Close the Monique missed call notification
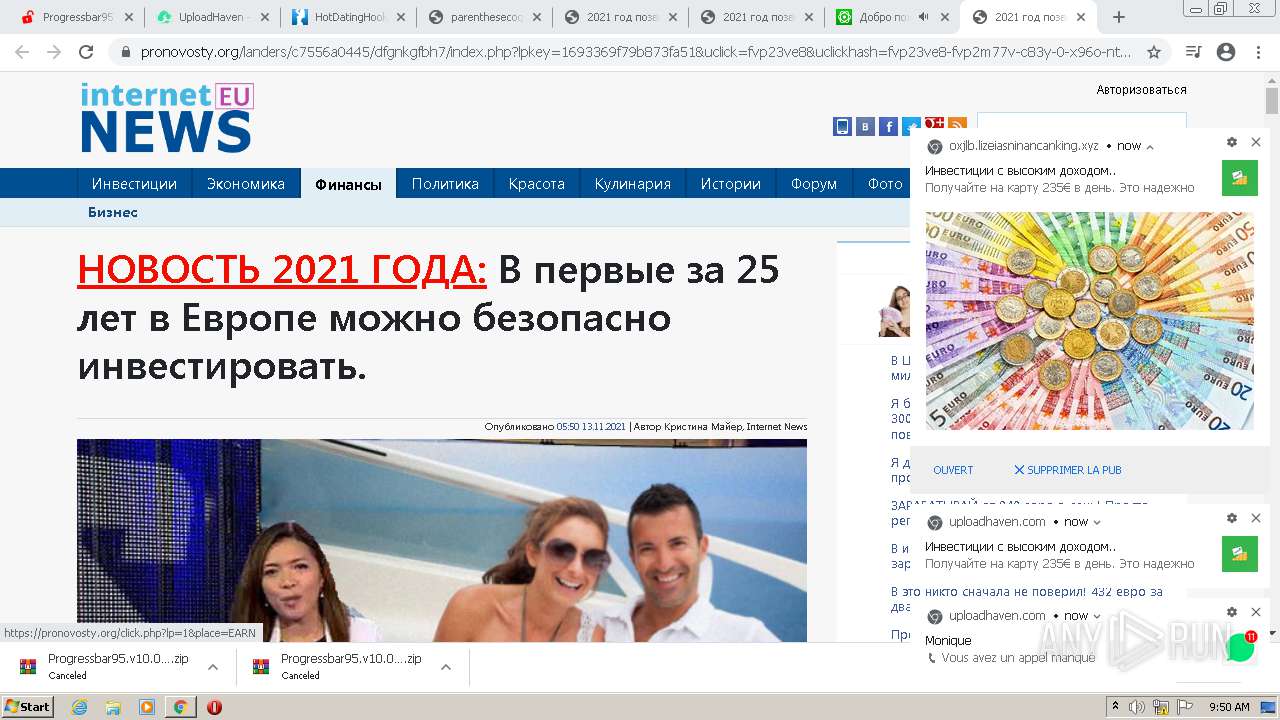The height and width of the screenshot is (720, 1280). click(x=1256, y=612)
